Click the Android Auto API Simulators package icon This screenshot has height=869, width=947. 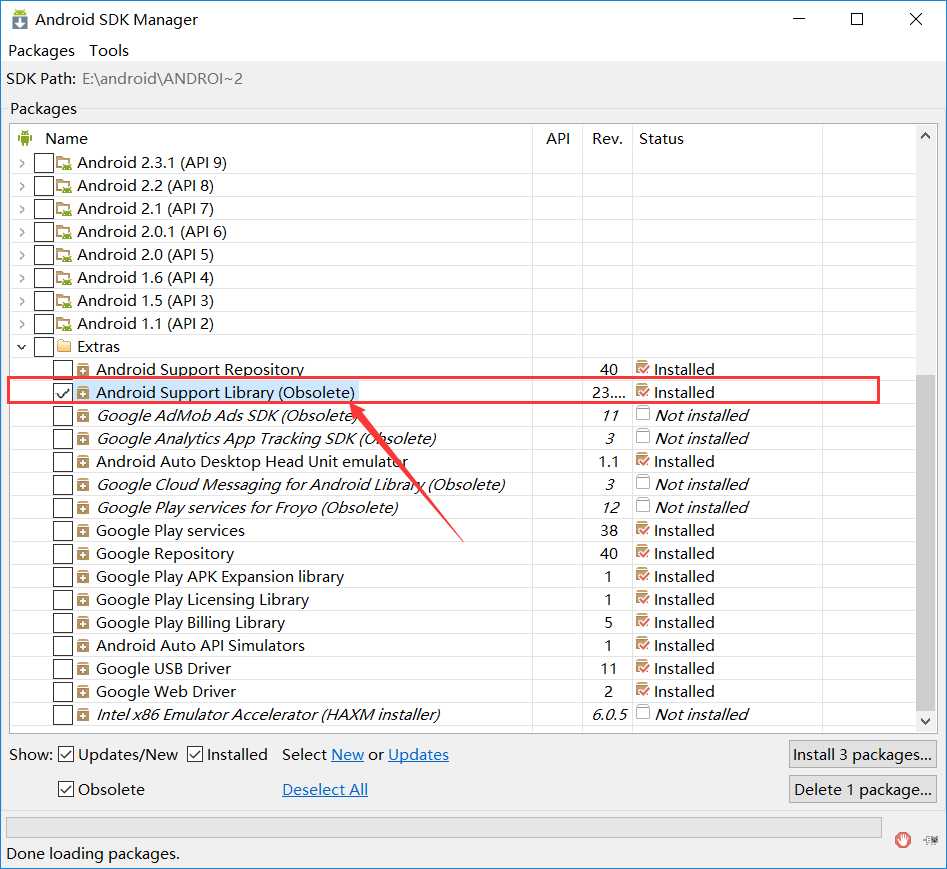pos(83,646)
